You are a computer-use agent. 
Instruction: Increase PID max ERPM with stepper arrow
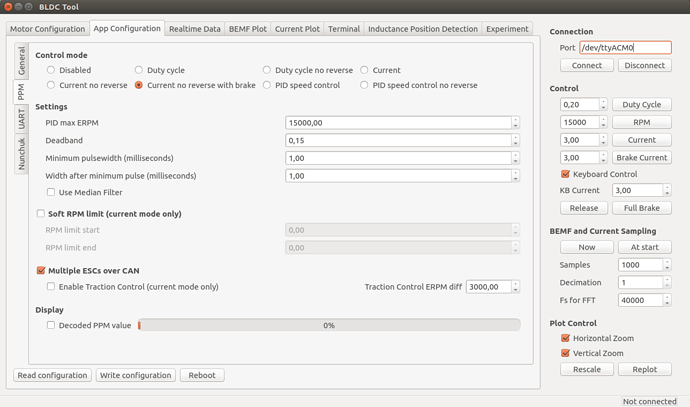pyautogui.click(x=515, y=120)
